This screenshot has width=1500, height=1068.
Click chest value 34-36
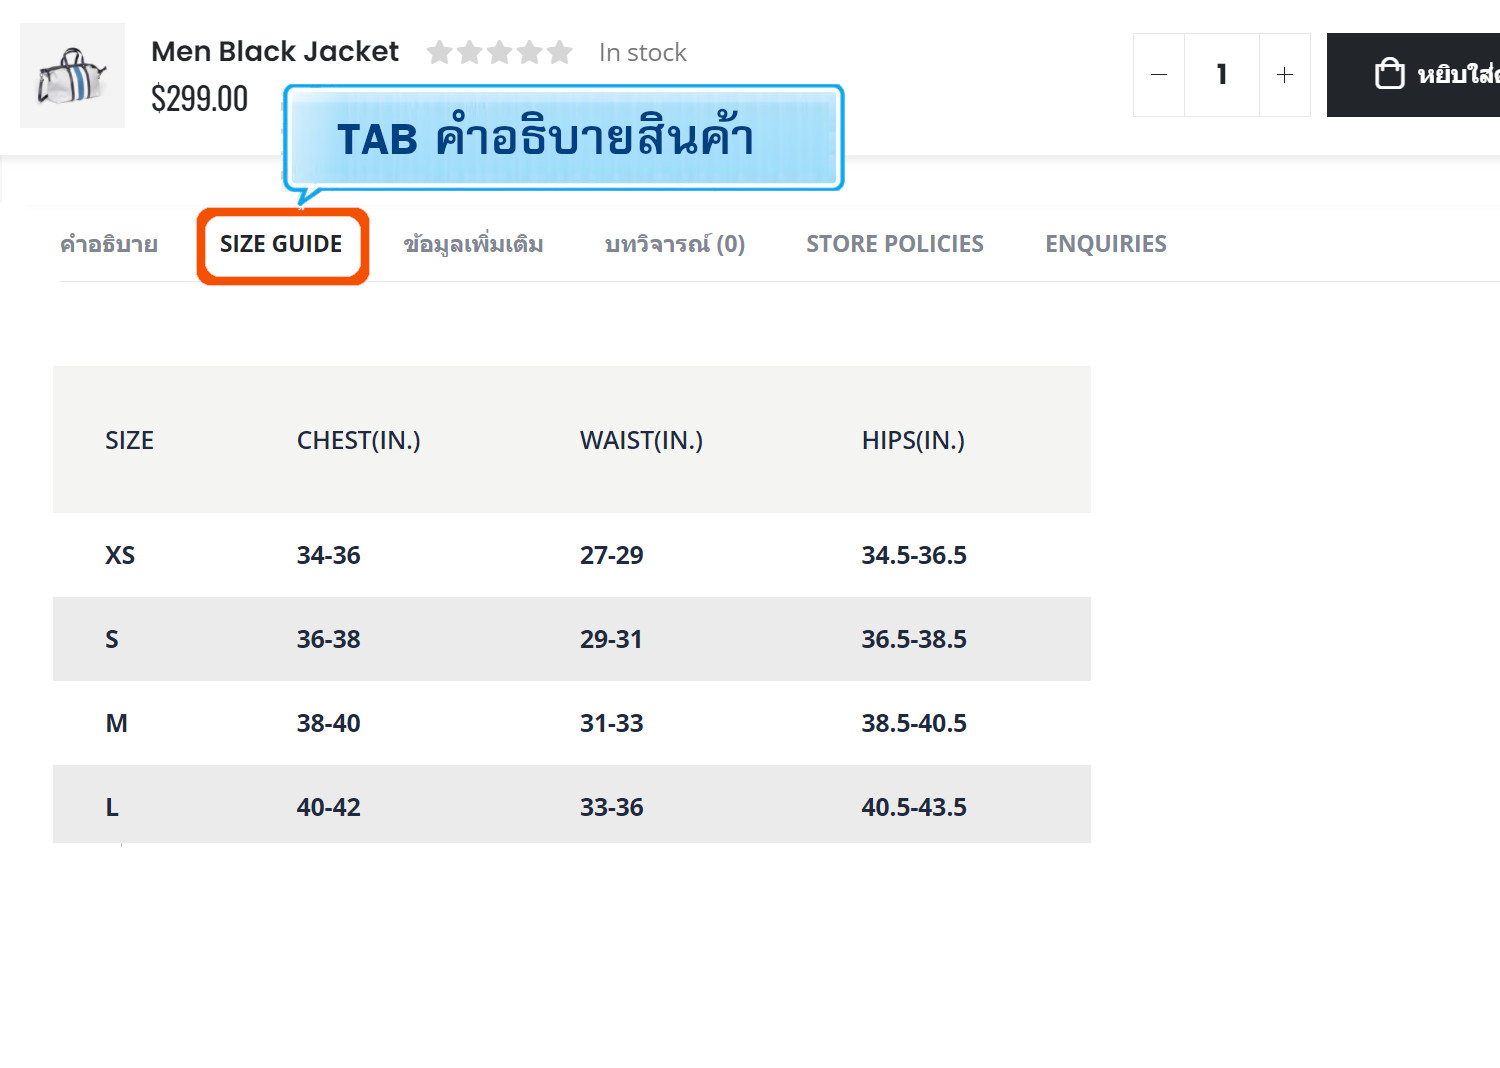[x=329, y=555]
